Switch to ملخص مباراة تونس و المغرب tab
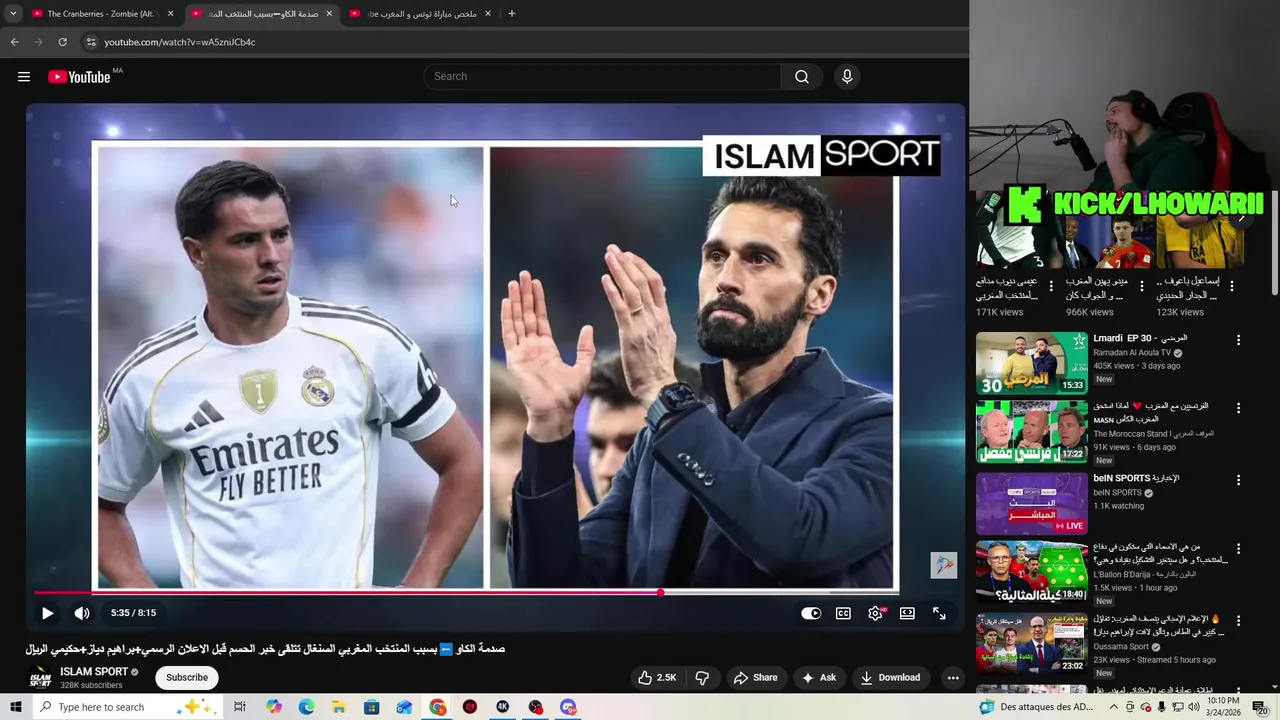Image resolution: width=1280 pixels, height=720 pixels. (420, 14)
